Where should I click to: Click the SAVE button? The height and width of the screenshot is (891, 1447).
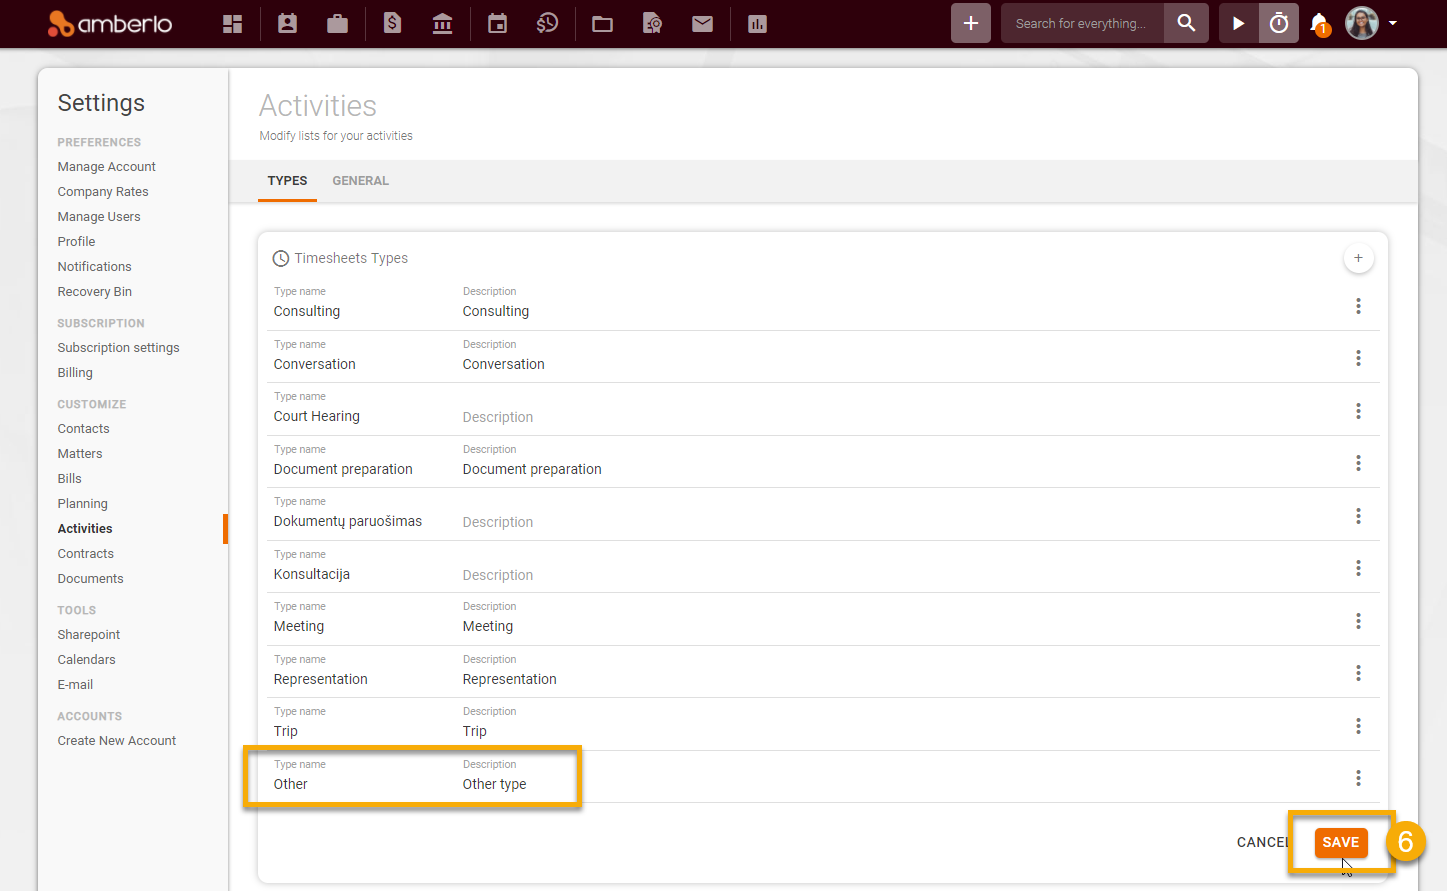tap(1341, 842)
